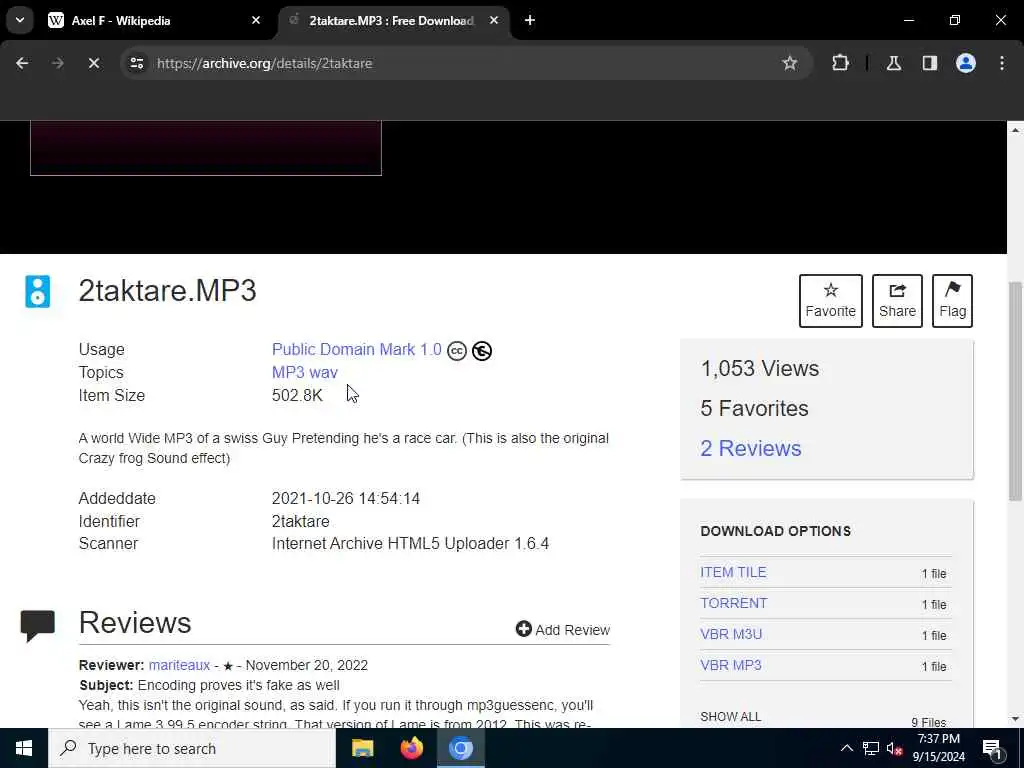The height and width of the screenshot is (768, 1024).
Task: Share this item
Action: (x=897, y=301)
